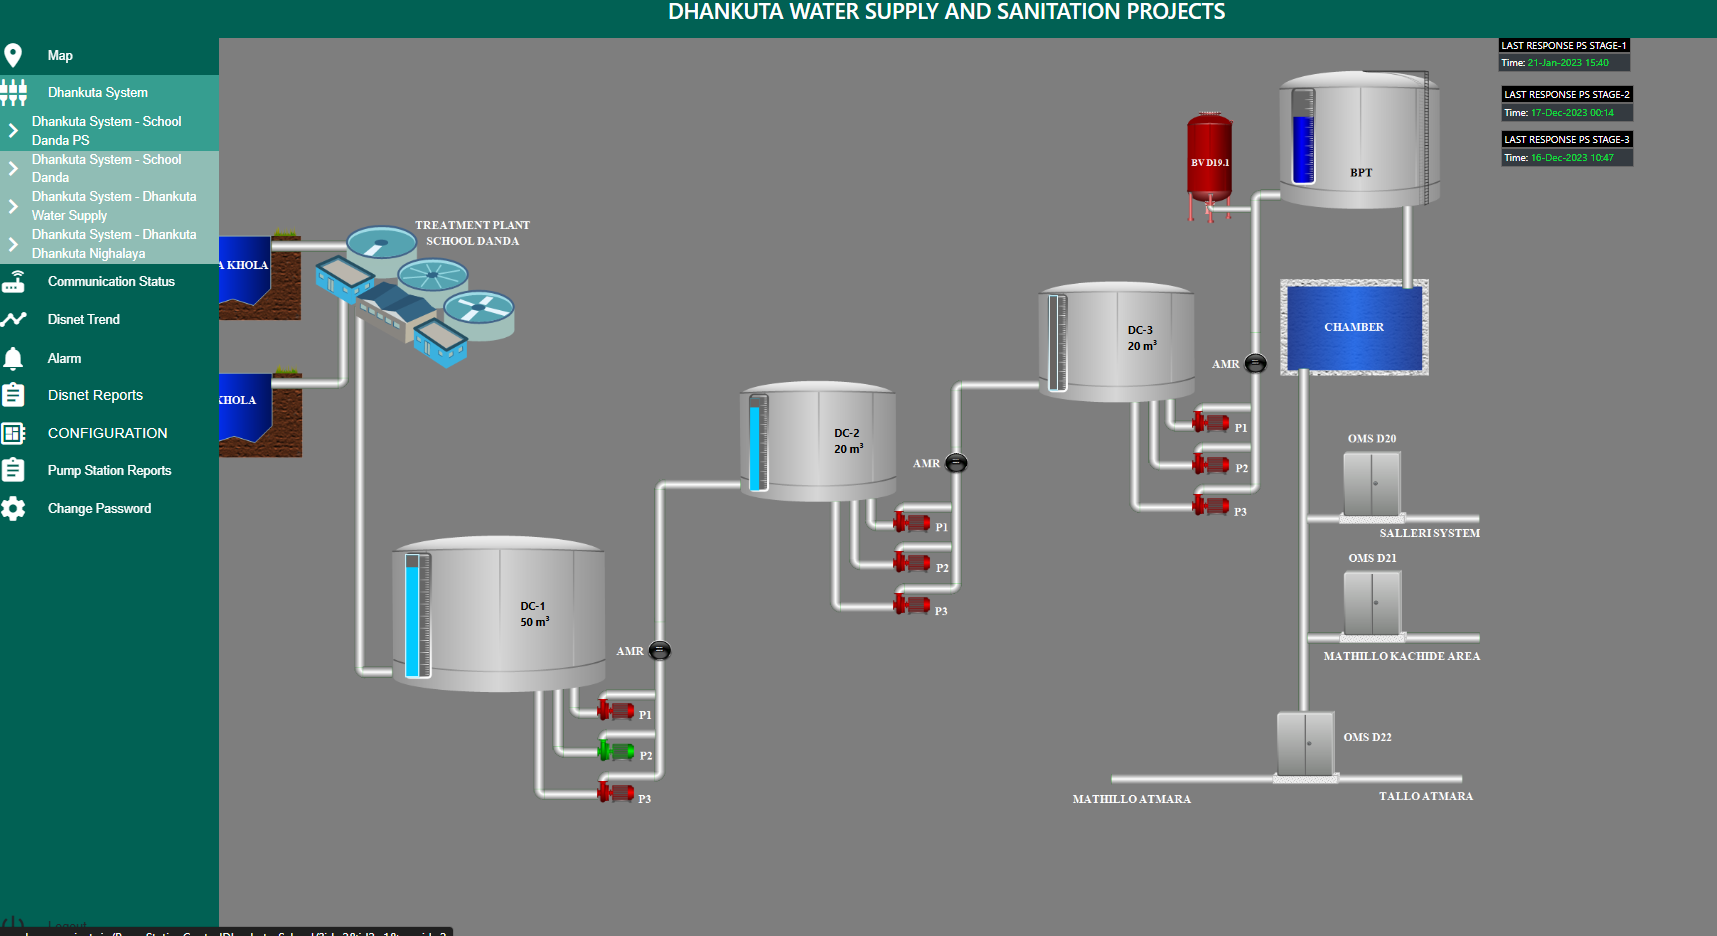Open Change Password settings
Screen dimensions: 1717x936
[99, 509]
